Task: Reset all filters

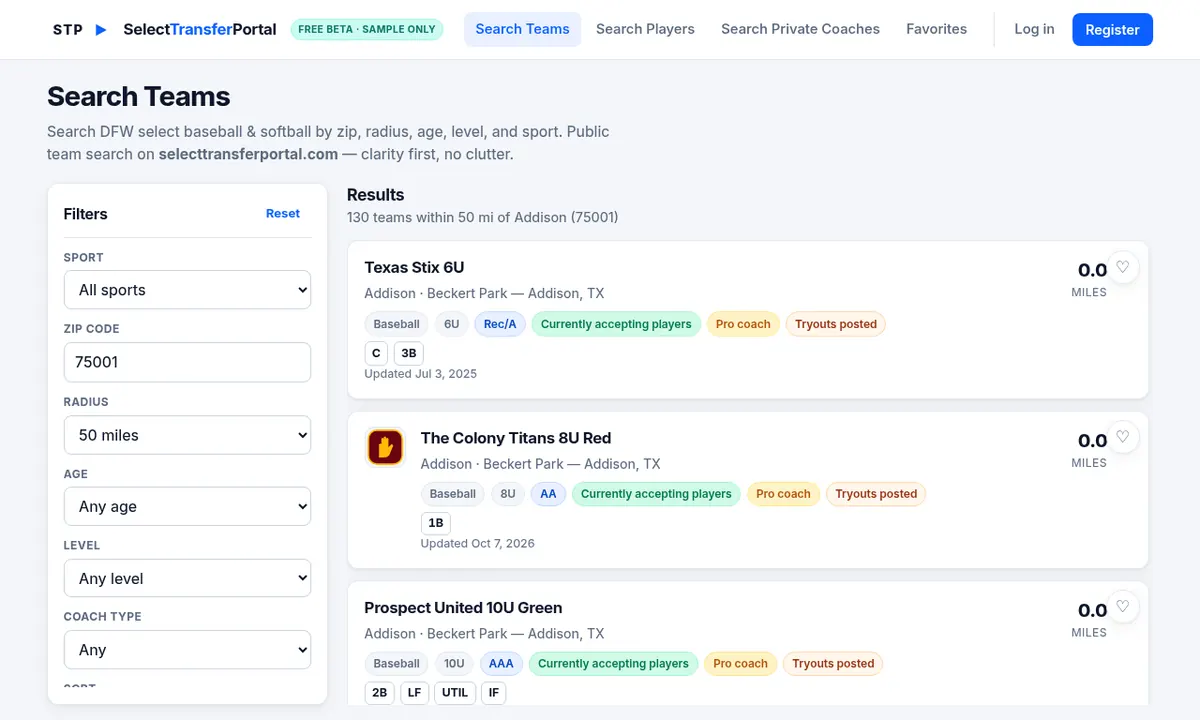Action: pos(283,213)
